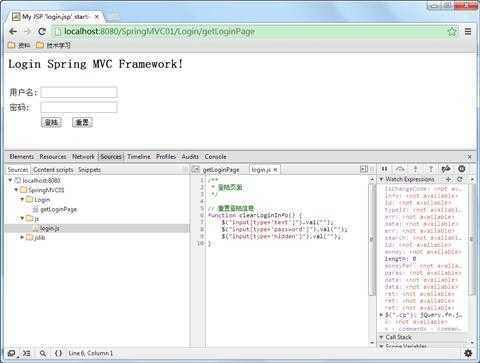The width and height of the screenshot is (480, 363).
Task: Pause script execution
Action: click(x=384, y=169)
